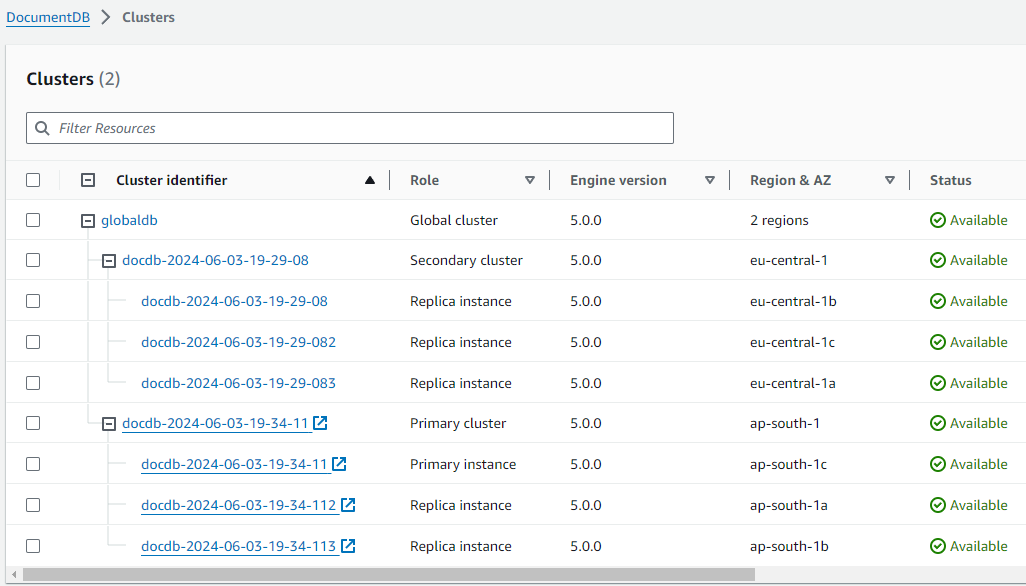The width and height of the screenshot is (1026, 586).
Task: Click Available status icon for the ap-south-1 primary cluster
Action: 938,423
